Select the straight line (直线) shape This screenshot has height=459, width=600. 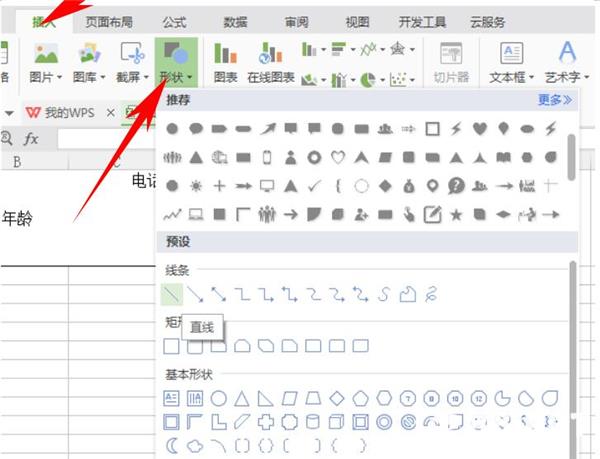point(172,295)
